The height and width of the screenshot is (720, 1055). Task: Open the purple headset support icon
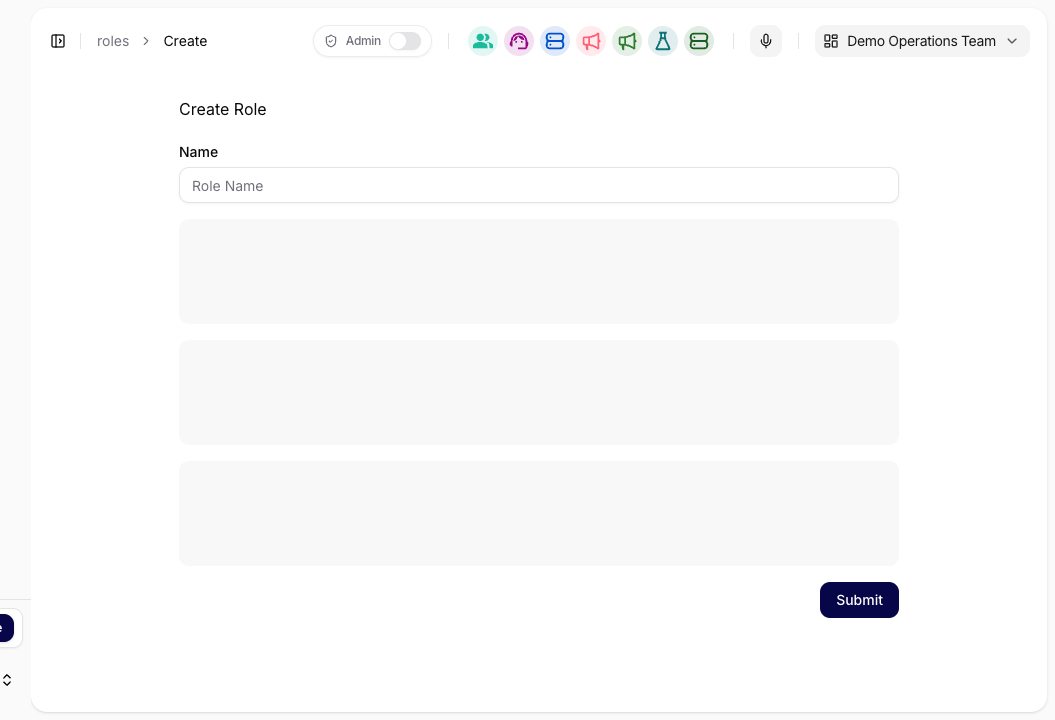point(519,41)
